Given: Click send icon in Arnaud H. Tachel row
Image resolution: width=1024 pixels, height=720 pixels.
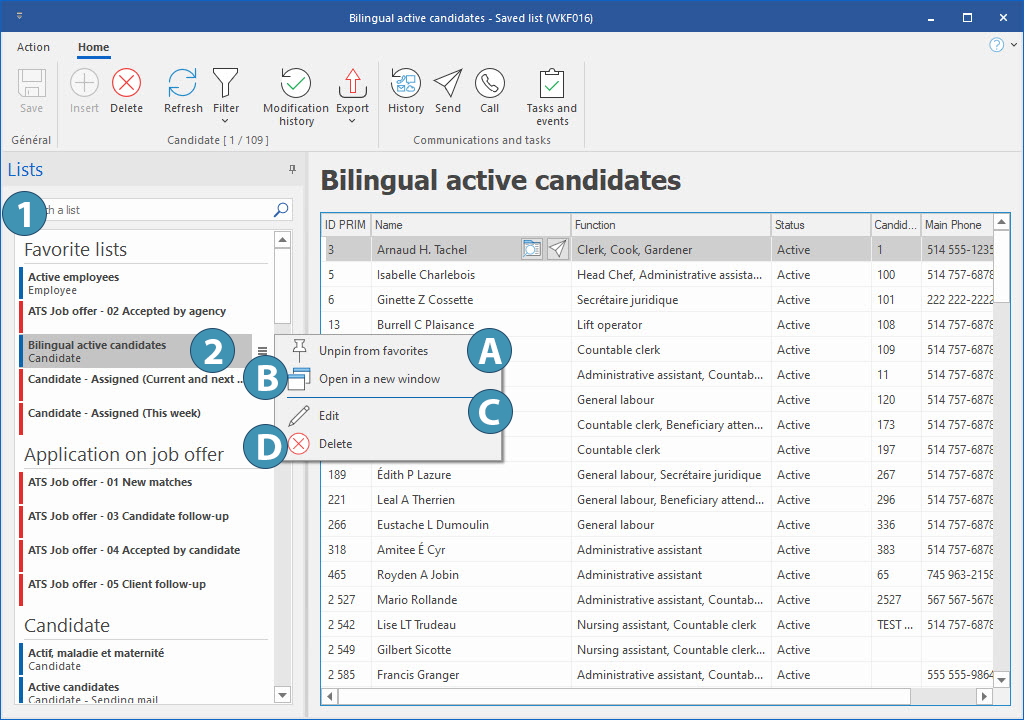Looking at the screenshot, I should [557, 250].
